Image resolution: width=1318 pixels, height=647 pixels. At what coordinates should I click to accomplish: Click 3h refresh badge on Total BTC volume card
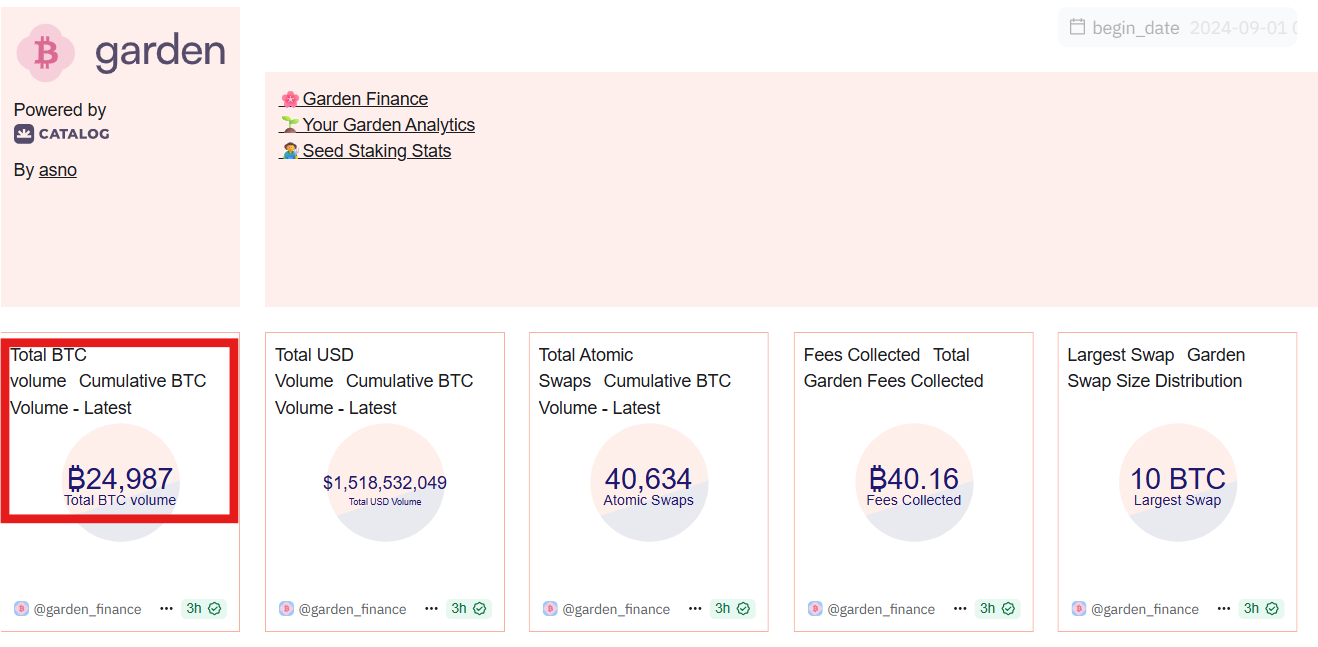pos(204,608)
